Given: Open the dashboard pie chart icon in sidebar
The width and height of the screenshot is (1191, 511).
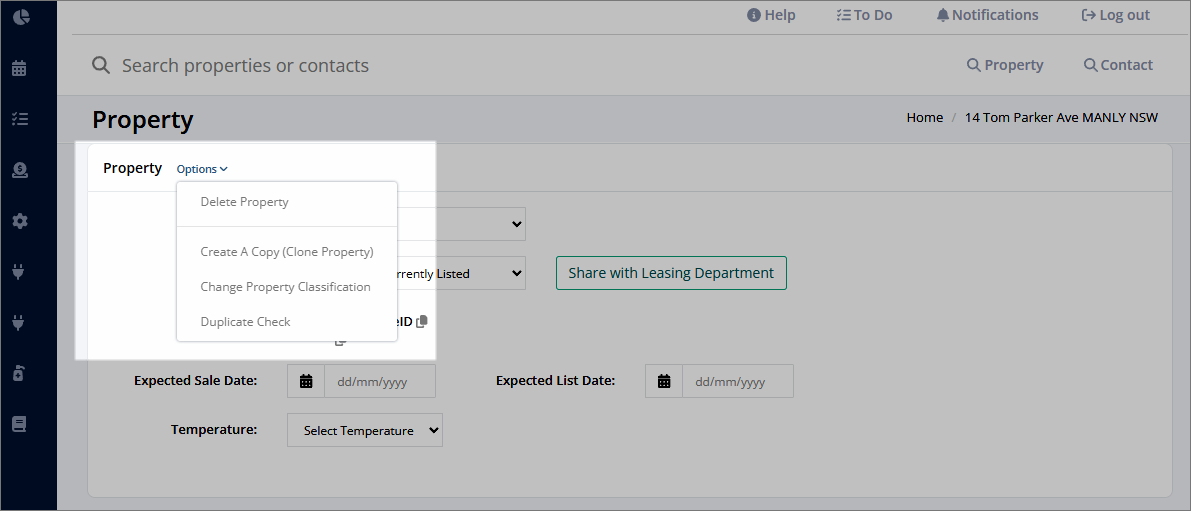Looking at the screenshot, I should point(21,17).
